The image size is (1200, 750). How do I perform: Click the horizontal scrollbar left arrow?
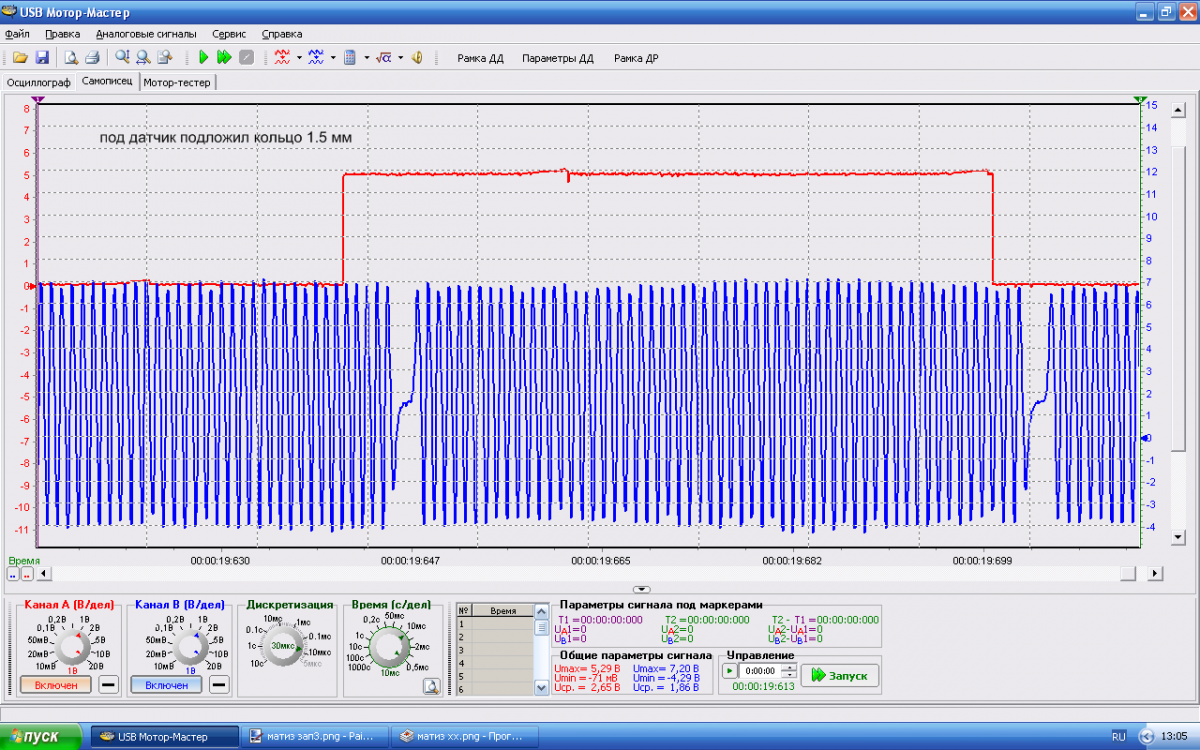tap(42, 573)
